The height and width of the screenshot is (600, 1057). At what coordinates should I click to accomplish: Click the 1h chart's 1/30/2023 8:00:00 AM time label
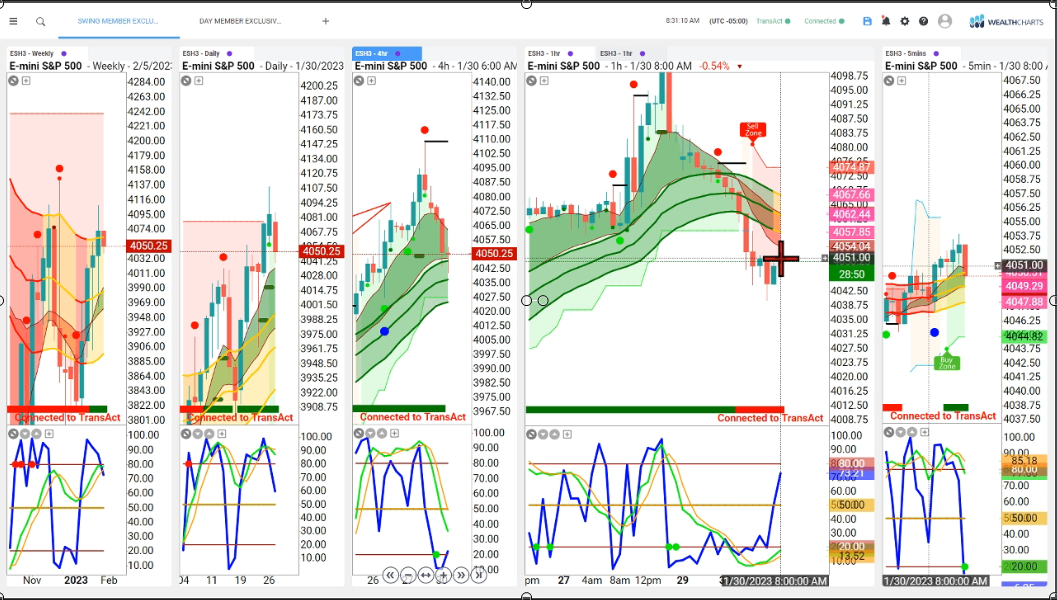tap(775, 580)
